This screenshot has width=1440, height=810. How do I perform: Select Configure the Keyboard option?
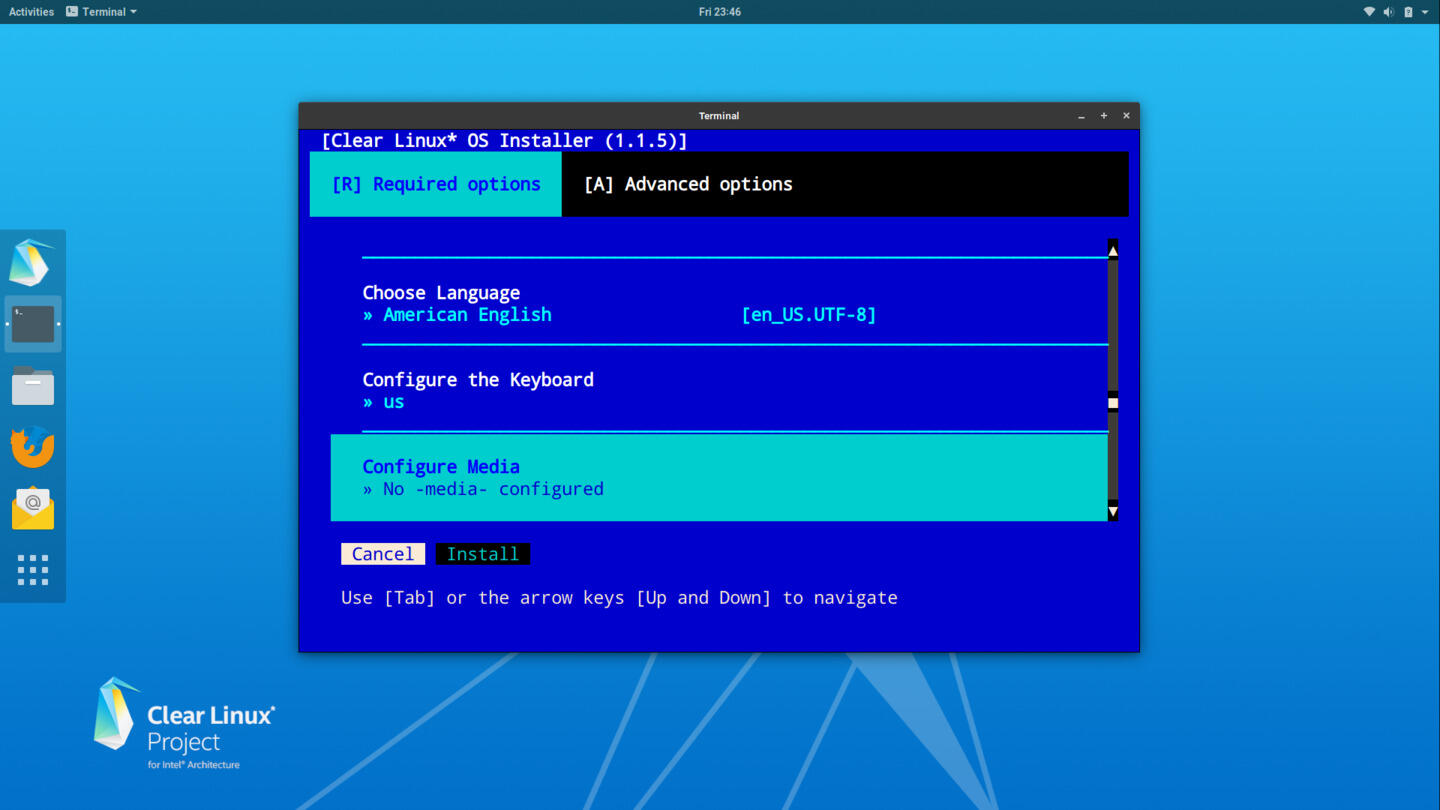pos(478,380)
